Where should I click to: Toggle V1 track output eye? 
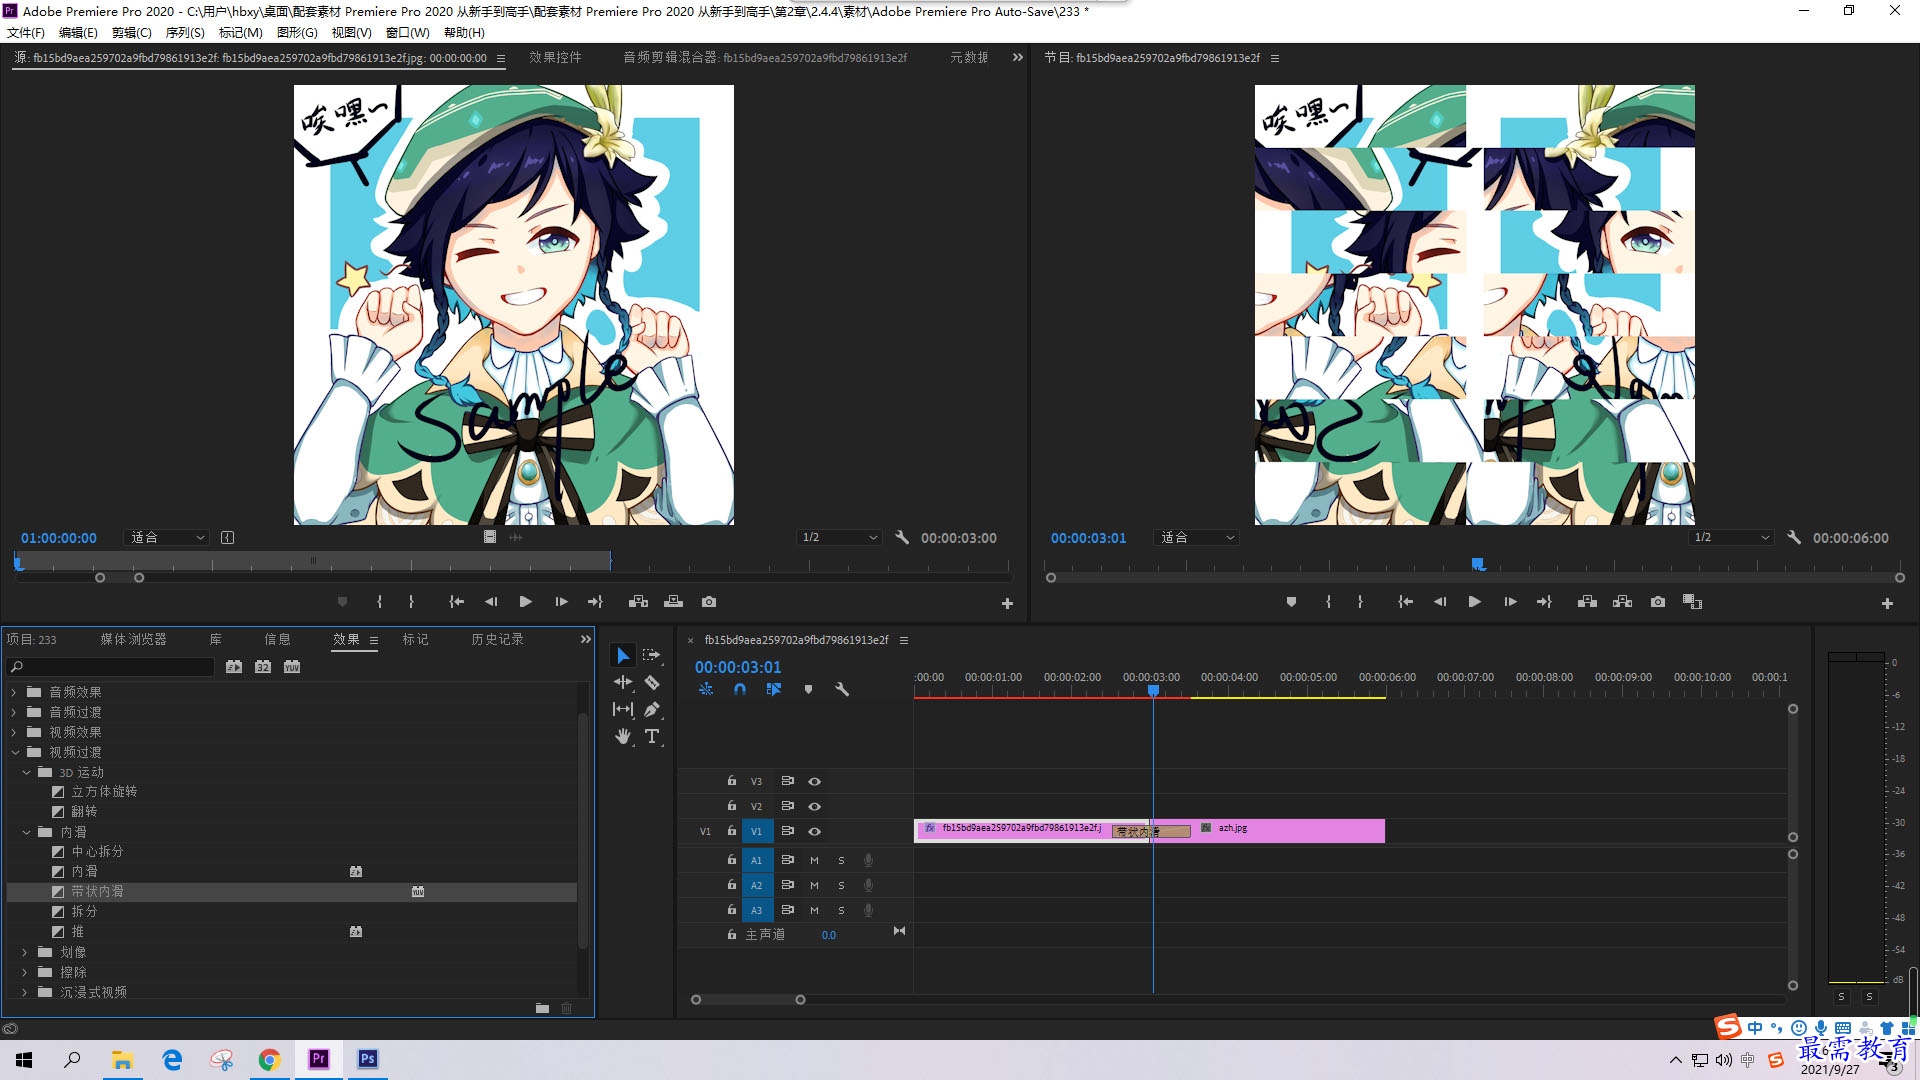[x=815, y=831]
